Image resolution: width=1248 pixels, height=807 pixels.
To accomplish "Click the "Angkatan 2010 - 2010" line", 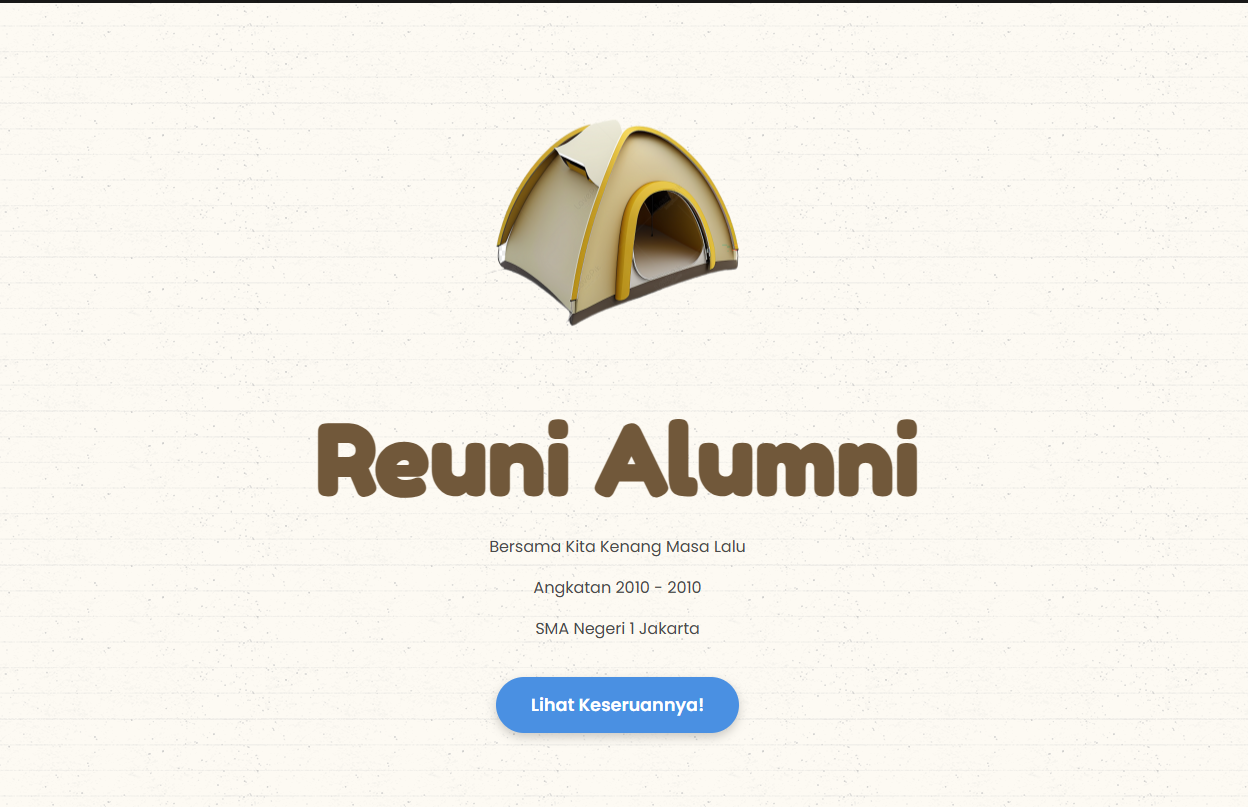I will [x=617, y=588].
